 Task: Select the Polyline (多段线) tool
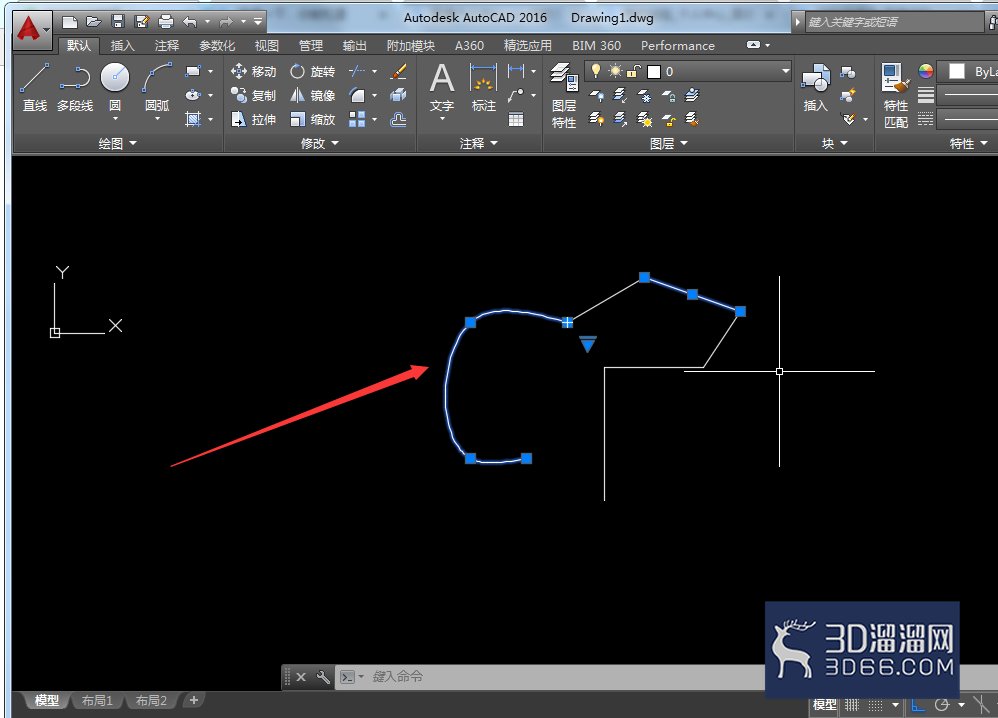74,87
